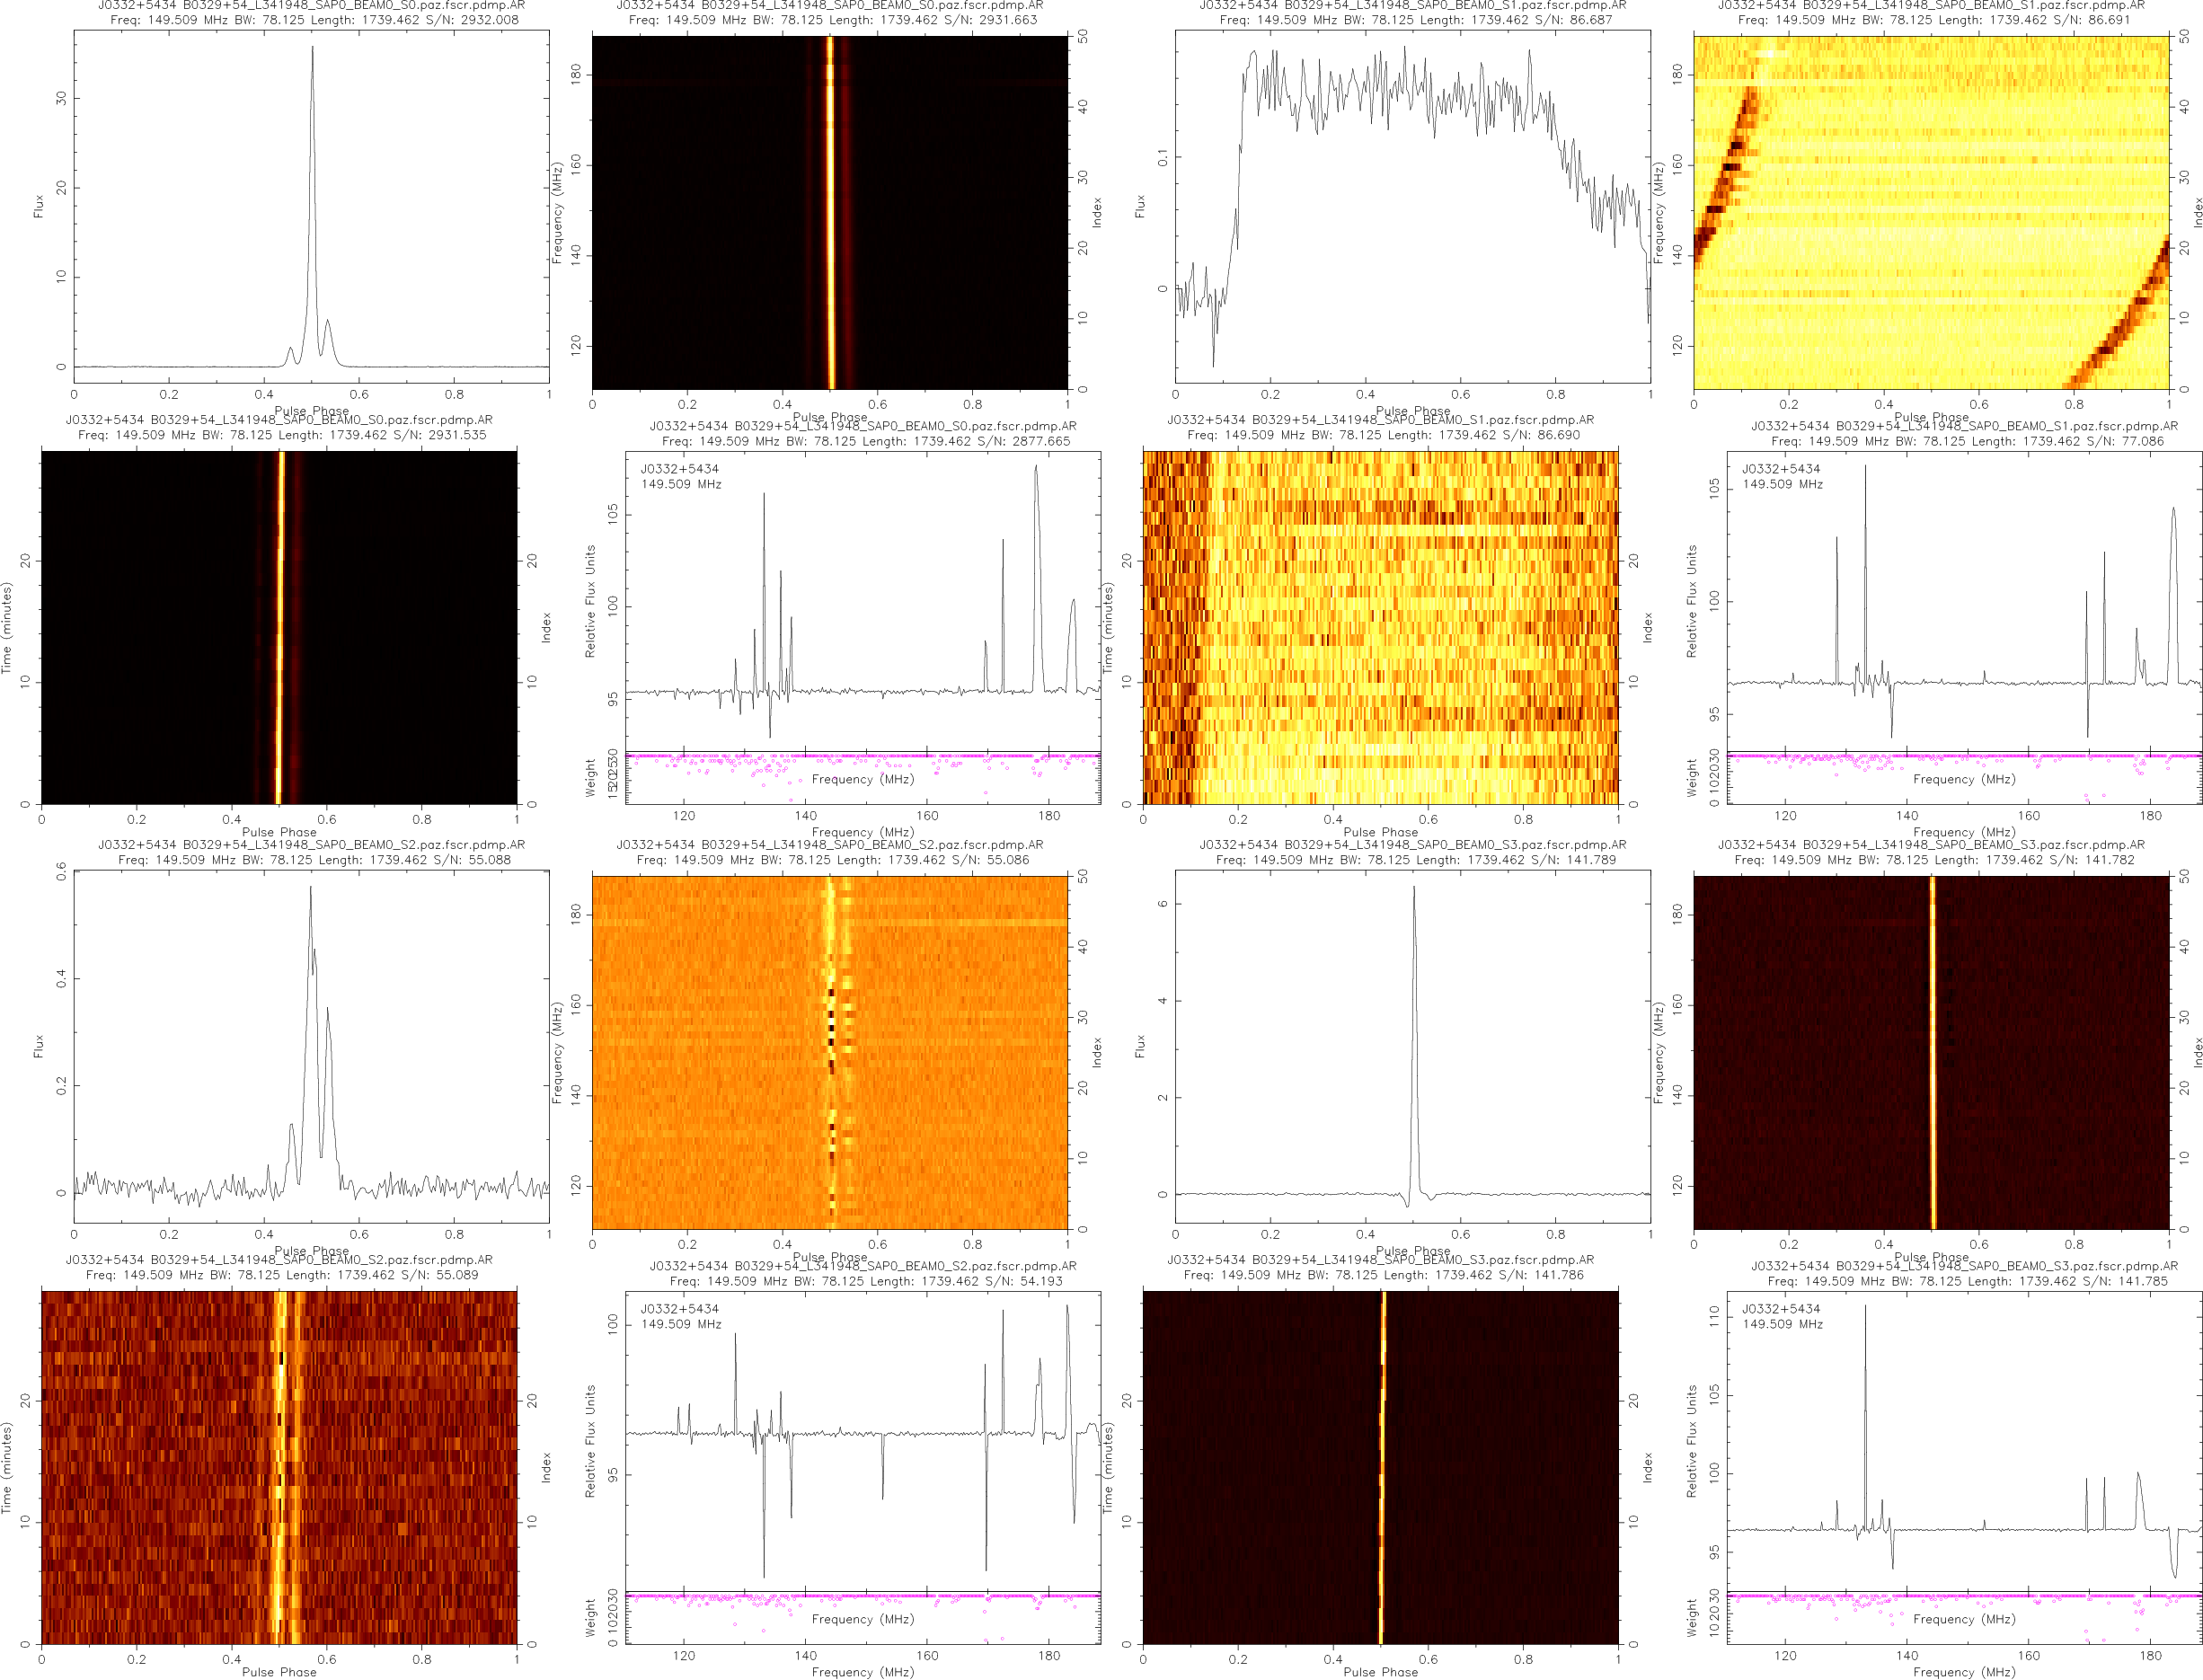Click the S1 frequency heatmap showing curved dark sweep

[x=1930, y=212]
